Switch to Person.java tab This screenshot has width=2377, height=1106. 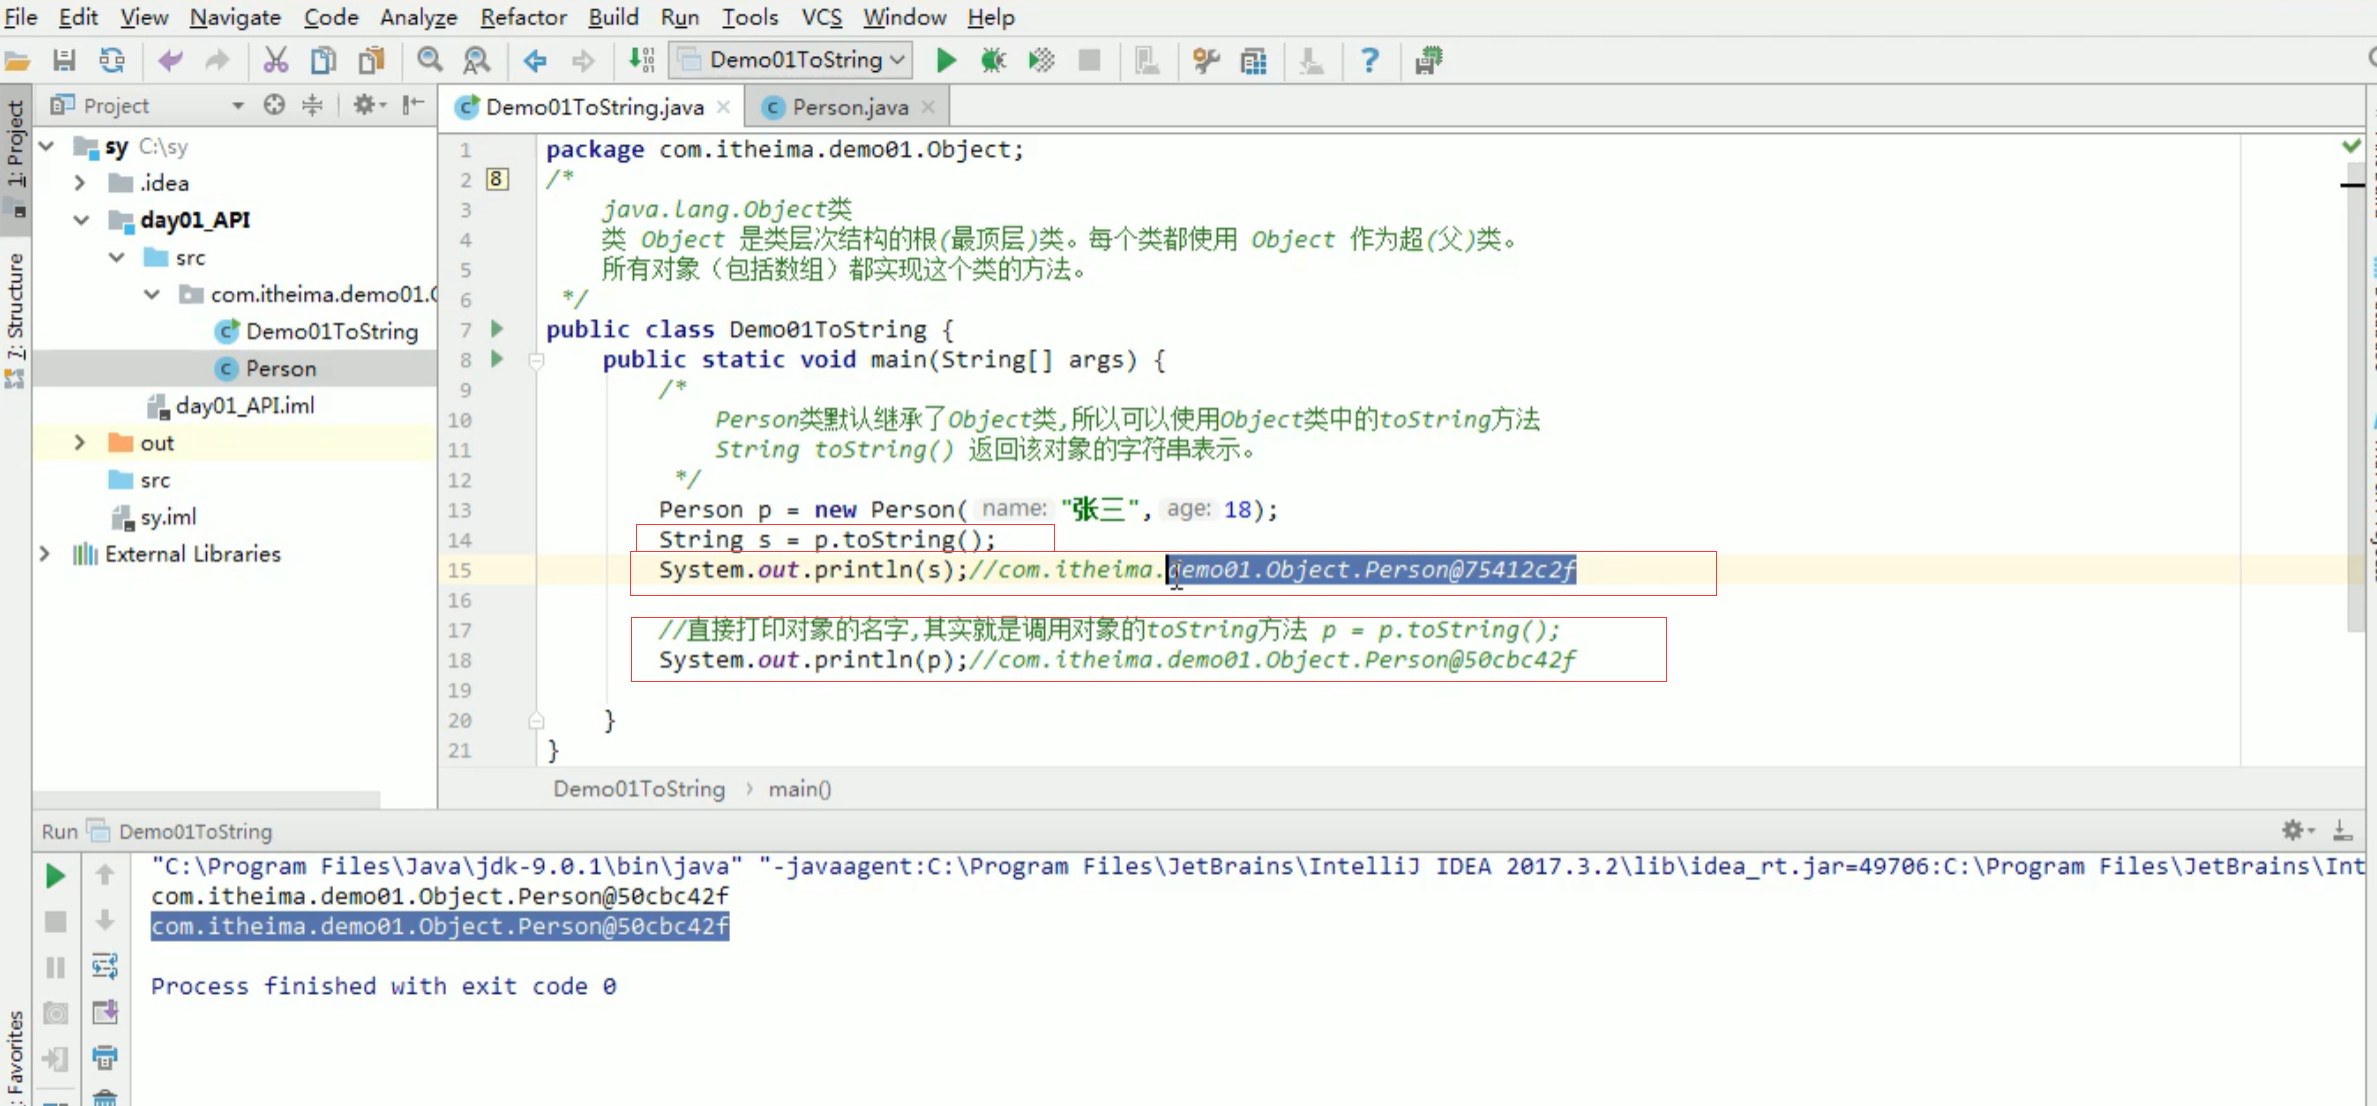click(x=849, y=107)
